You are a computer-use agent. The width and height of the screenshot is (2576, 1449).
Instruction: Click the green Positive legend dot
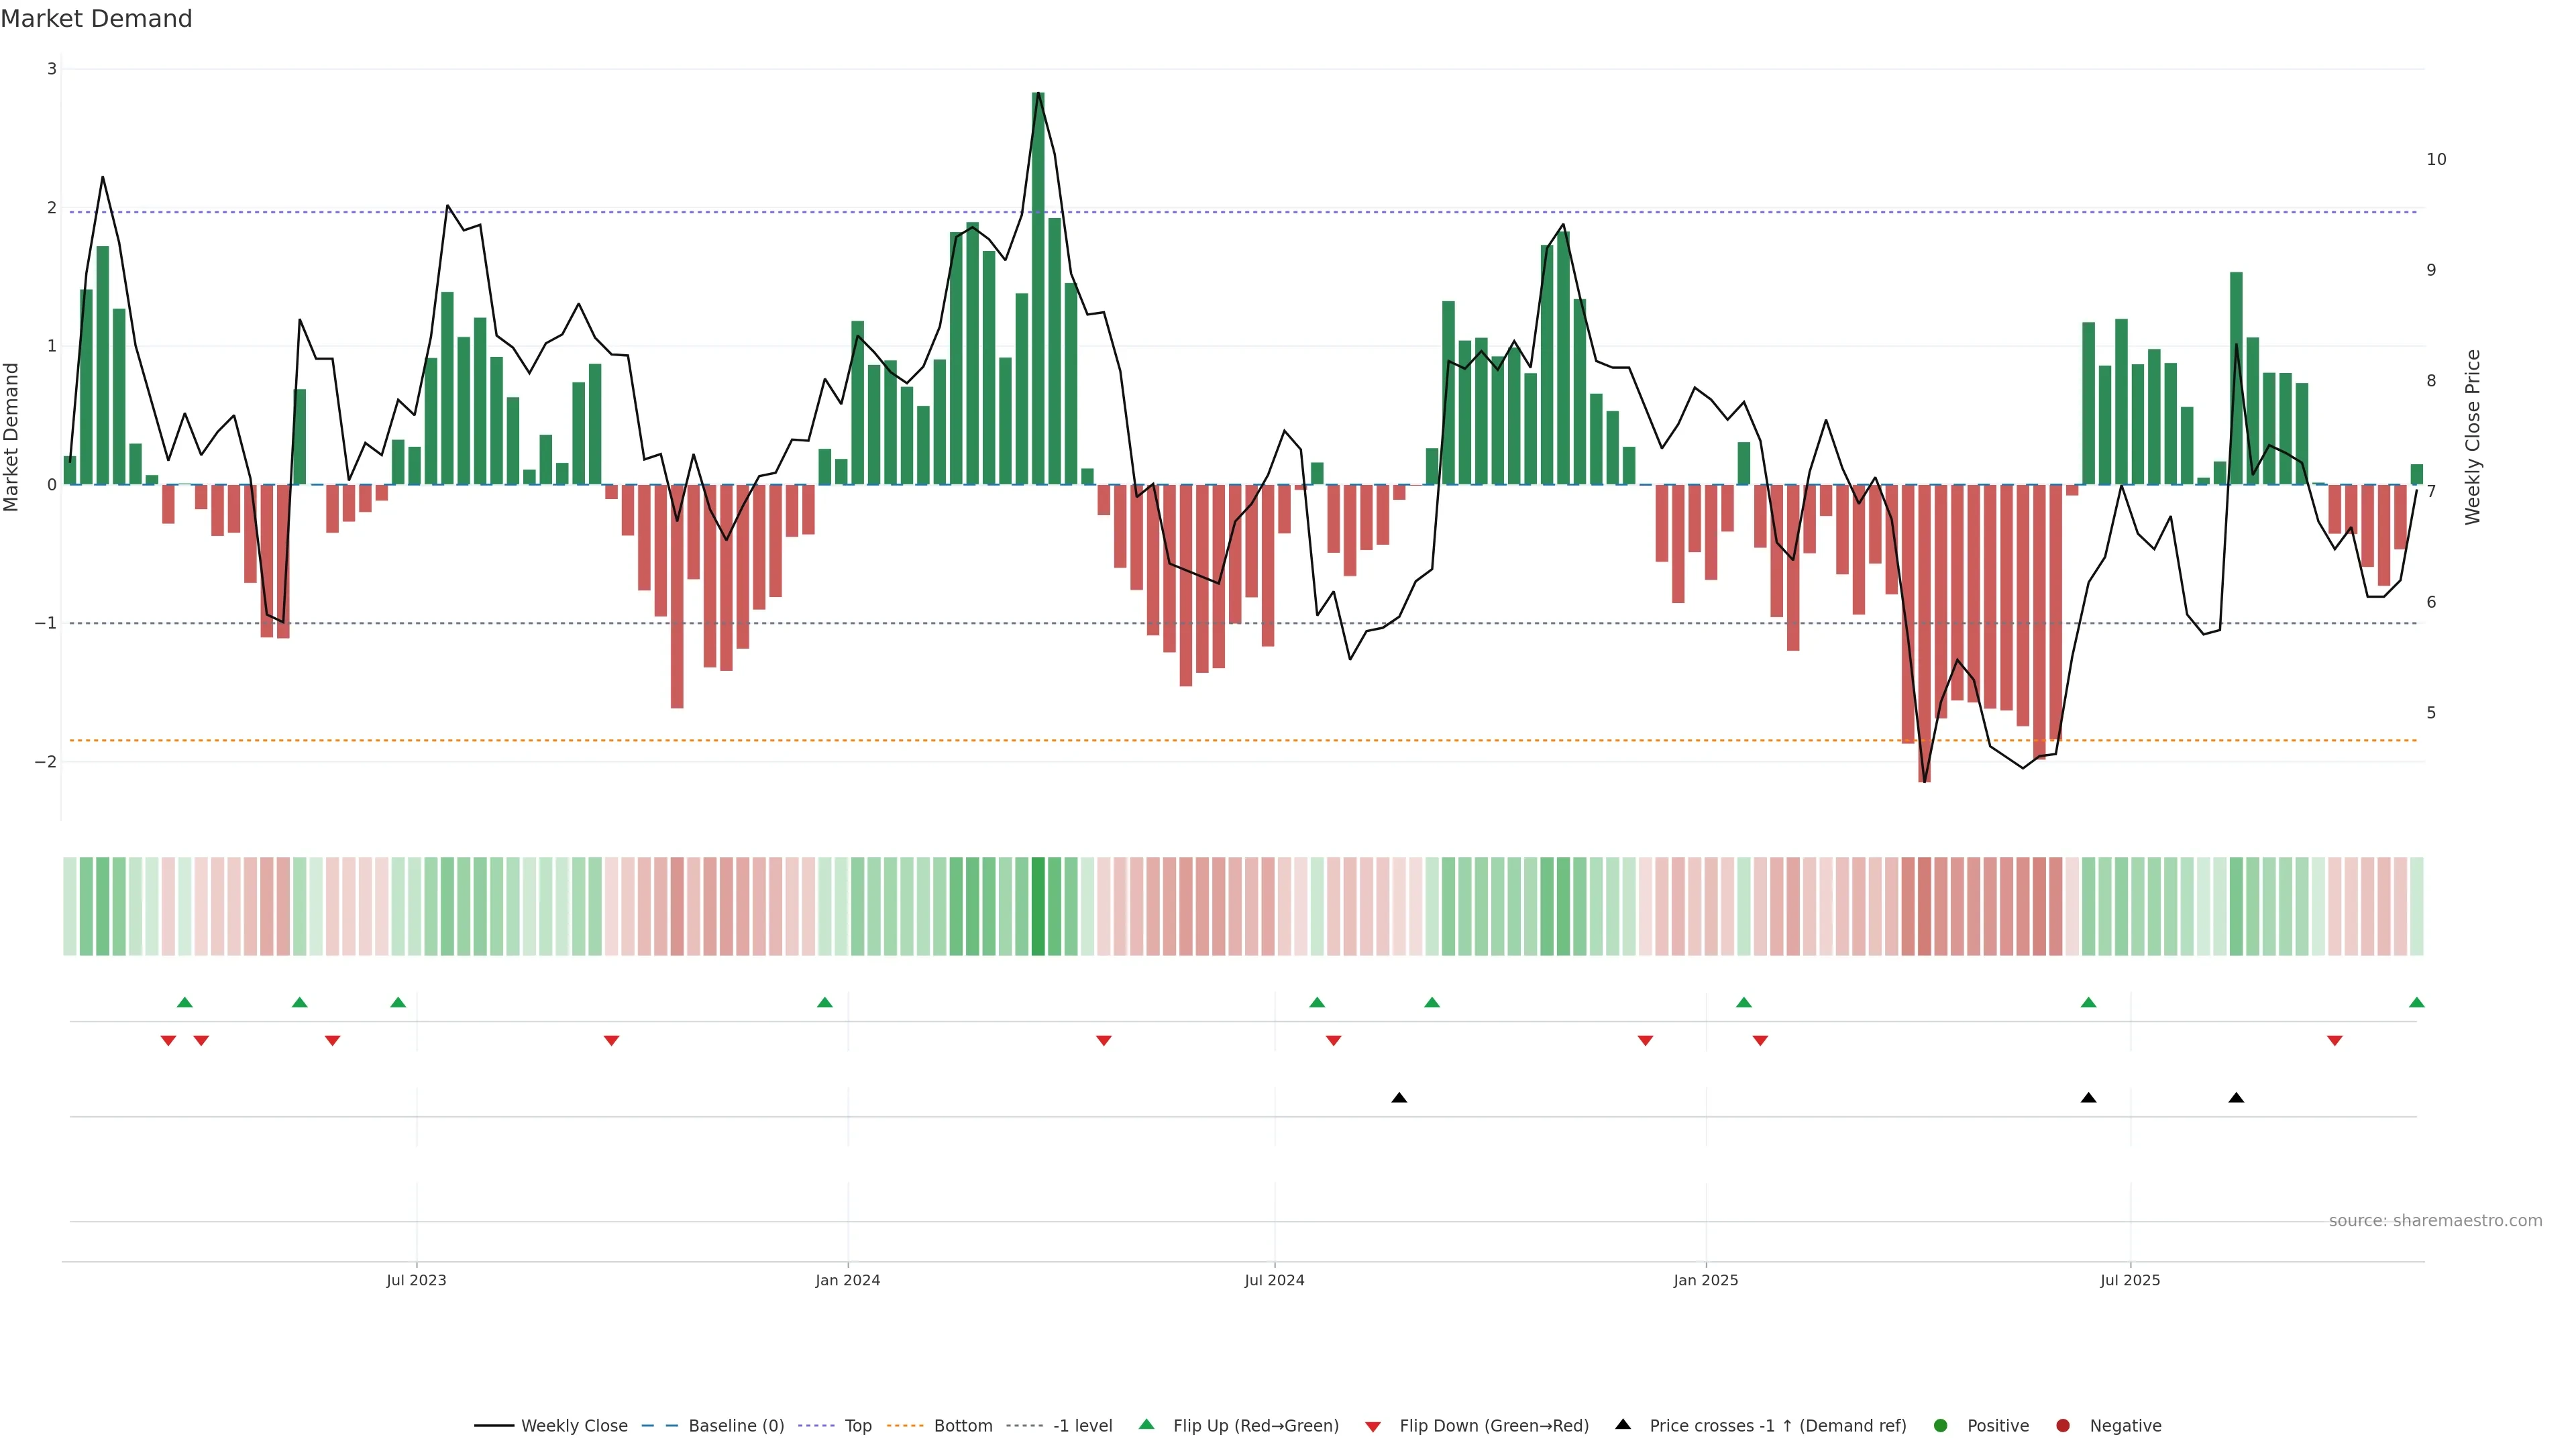tap(1941, 1426)
